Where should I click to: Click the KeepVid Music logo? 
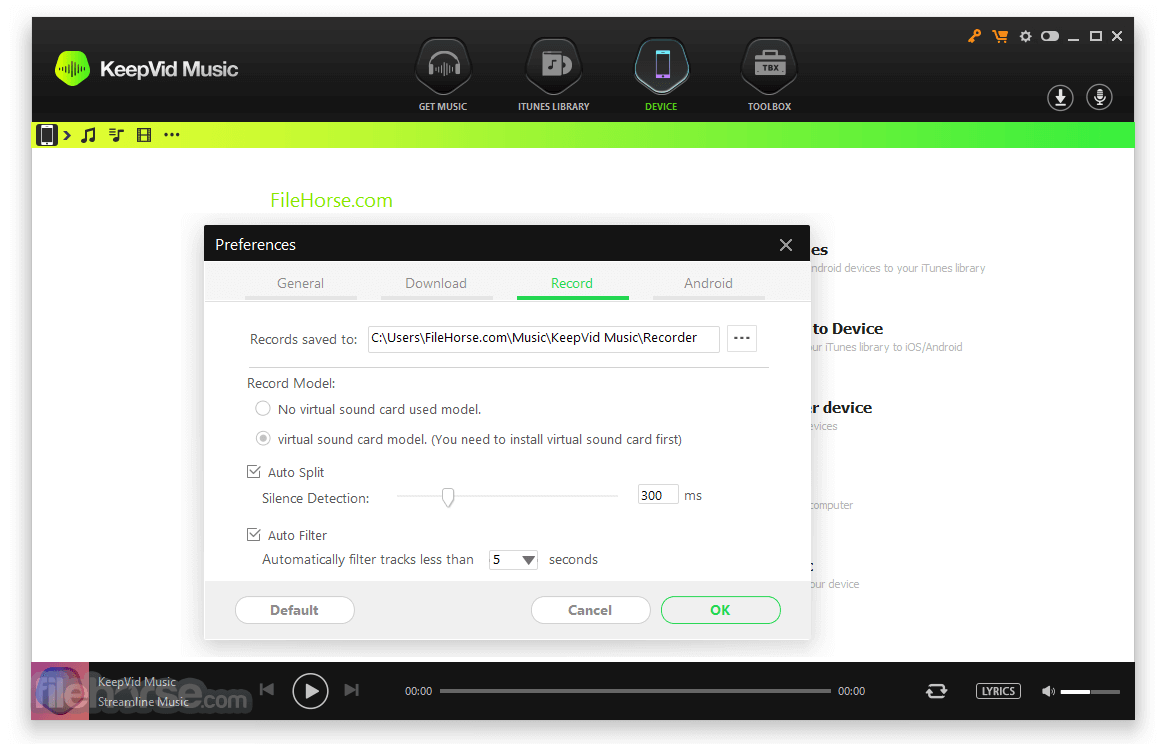[147, 69]
